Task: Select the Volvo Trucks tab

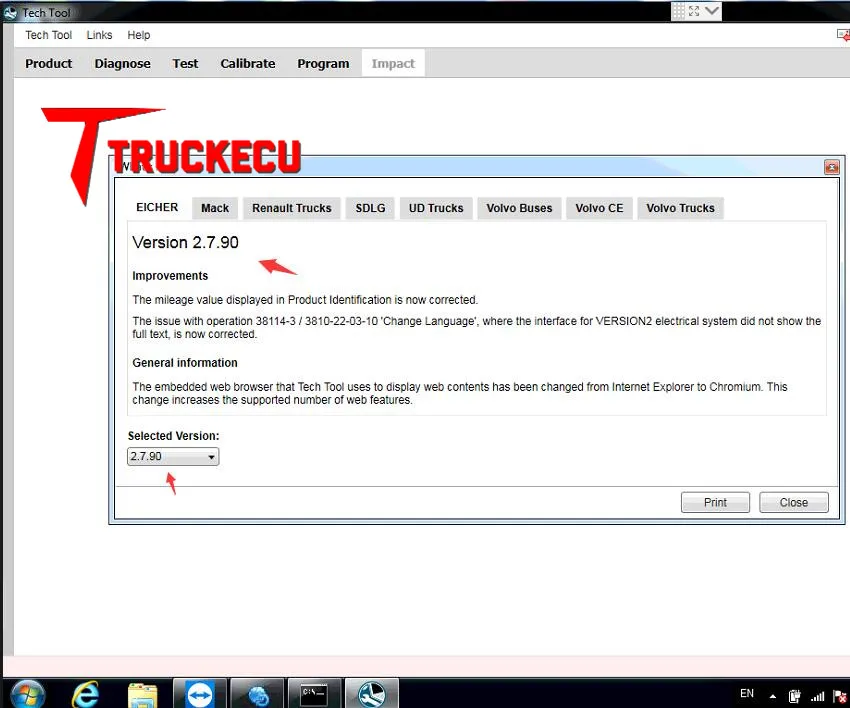Action: pos(680,208)
